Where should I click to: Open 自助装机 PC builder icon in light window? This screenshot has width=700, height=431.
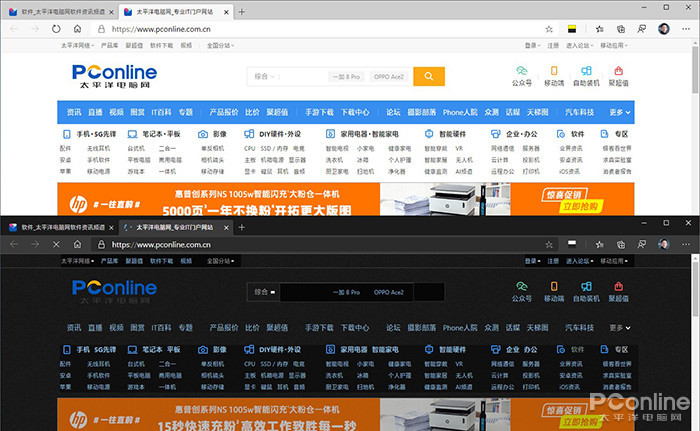coord(586,75)
